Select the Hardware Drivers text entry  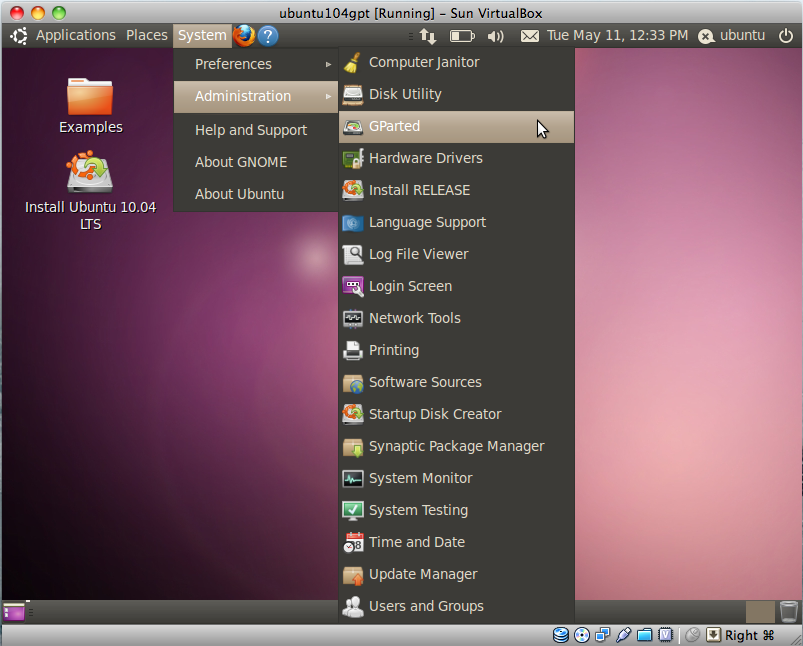tap(426, 158)
